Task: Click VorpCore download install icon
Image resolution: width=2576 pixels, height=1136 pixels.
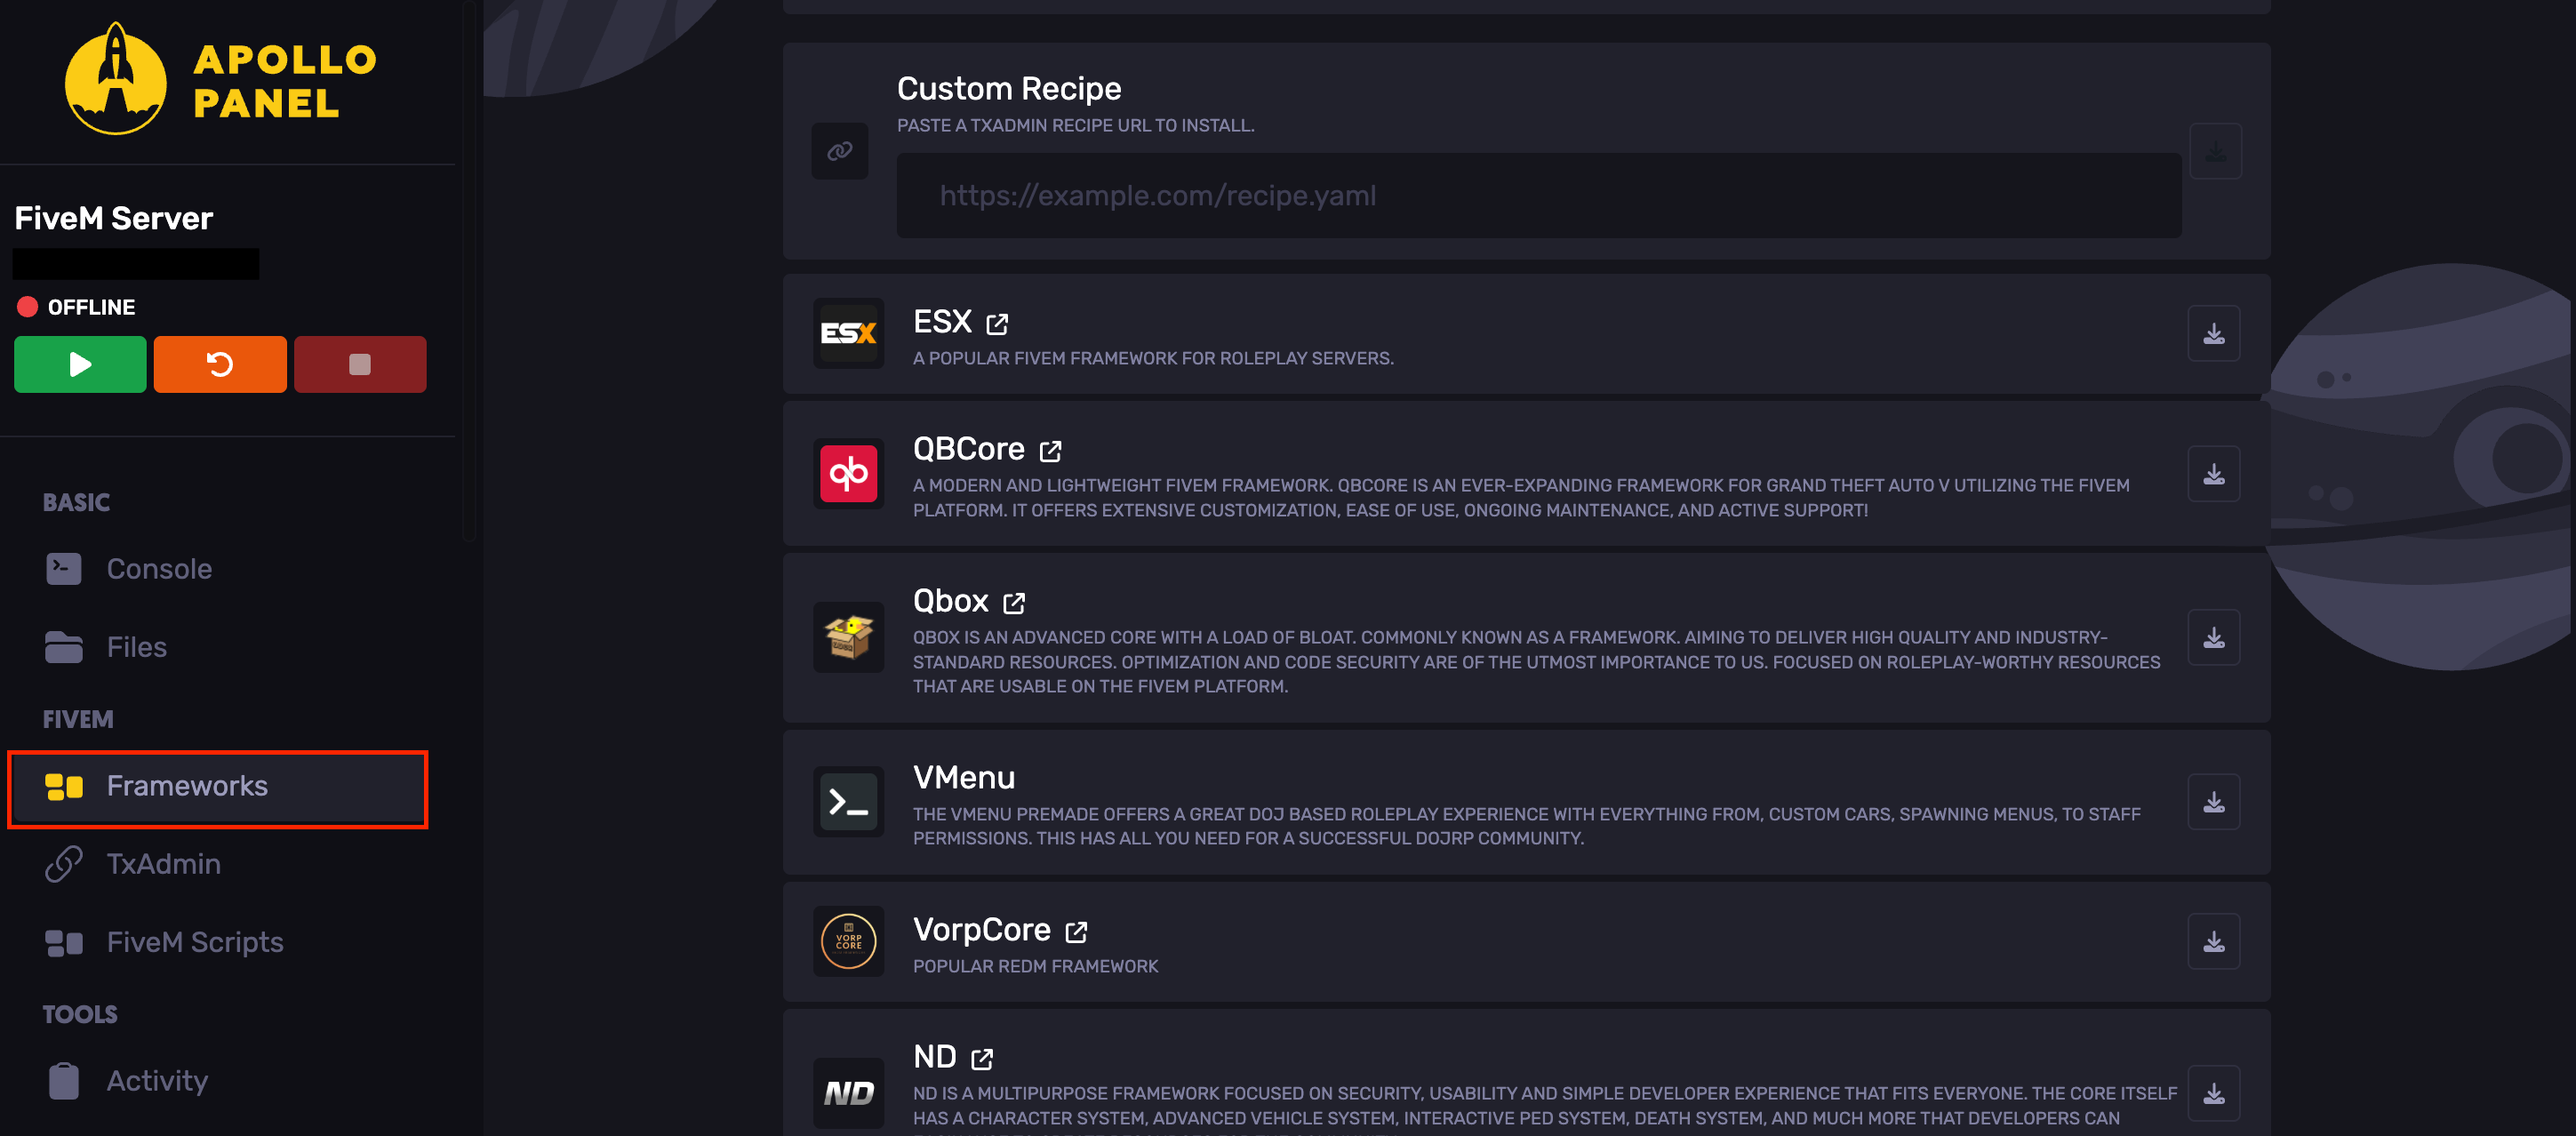Action: click(2213, 941)
